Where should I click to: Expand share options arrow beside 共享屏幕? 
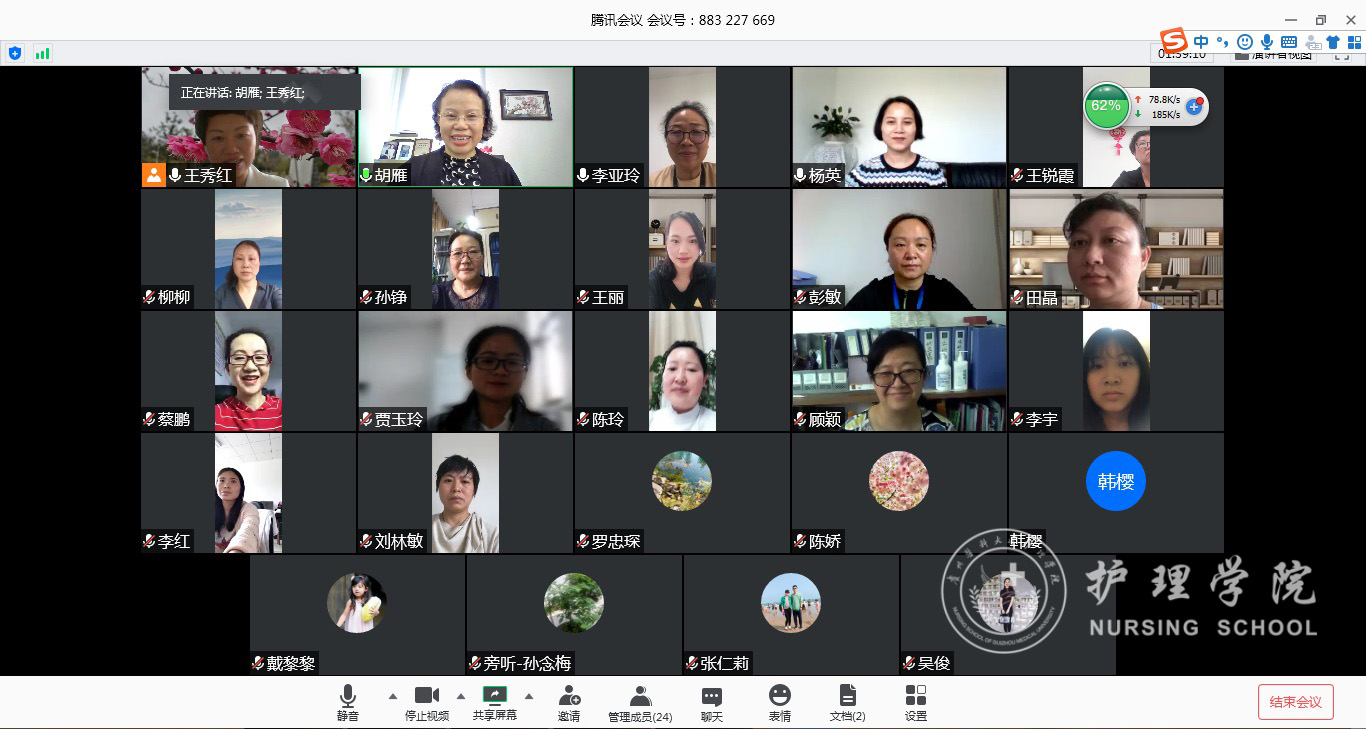pyautogui.click(x=529, y=696)
